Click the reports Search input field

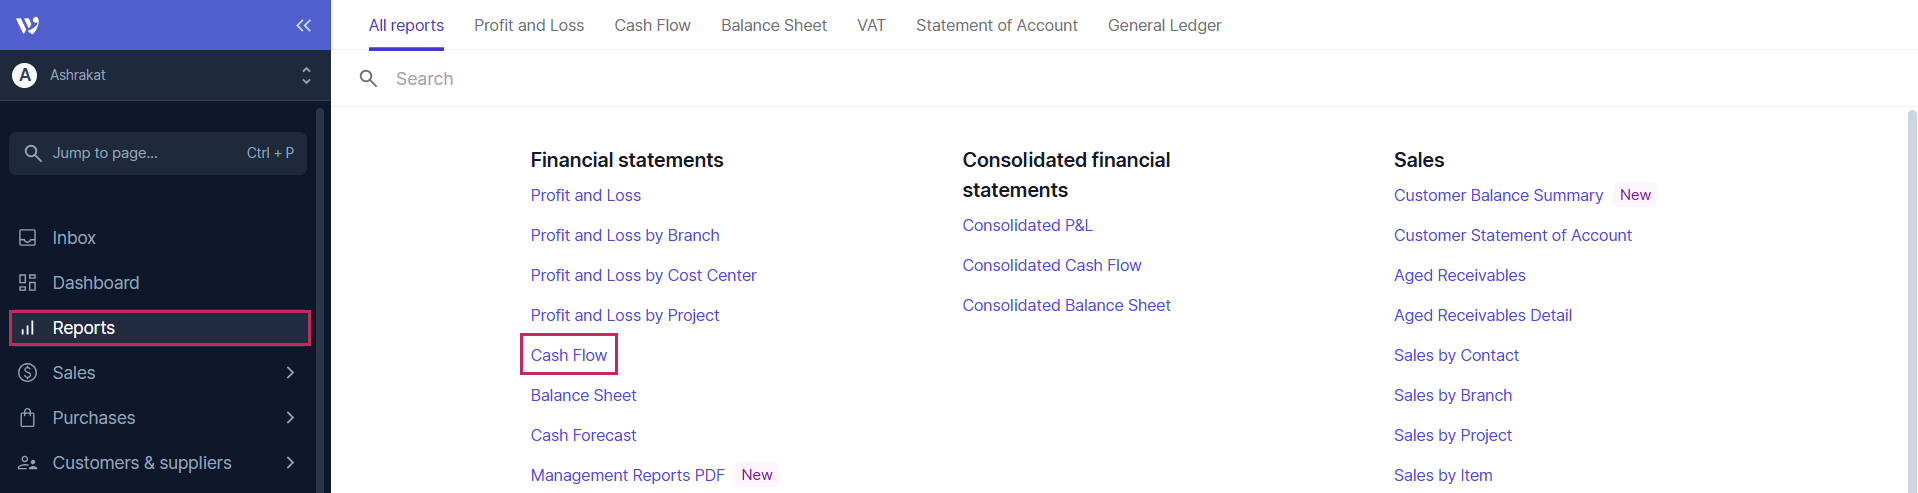(800, 79)
